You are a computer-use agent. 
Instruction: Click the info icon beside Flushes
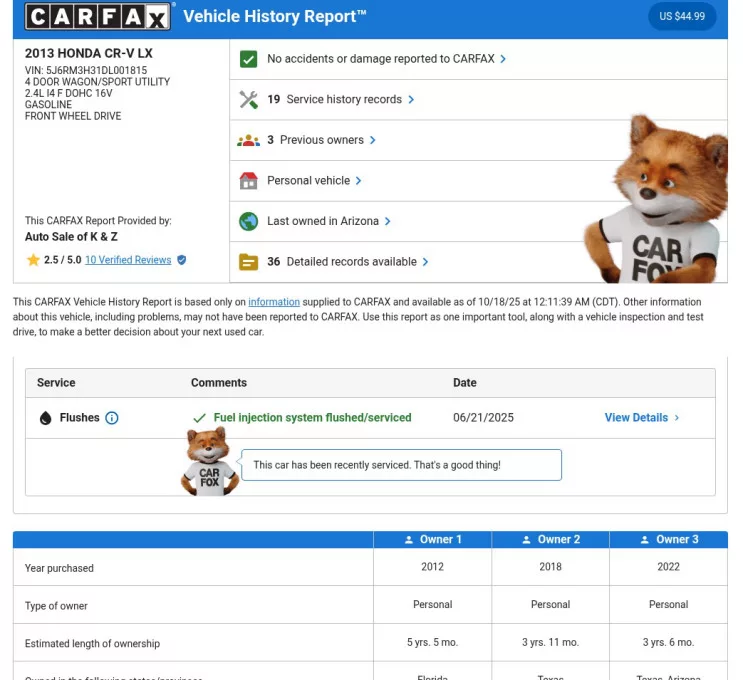click(112, 418)
